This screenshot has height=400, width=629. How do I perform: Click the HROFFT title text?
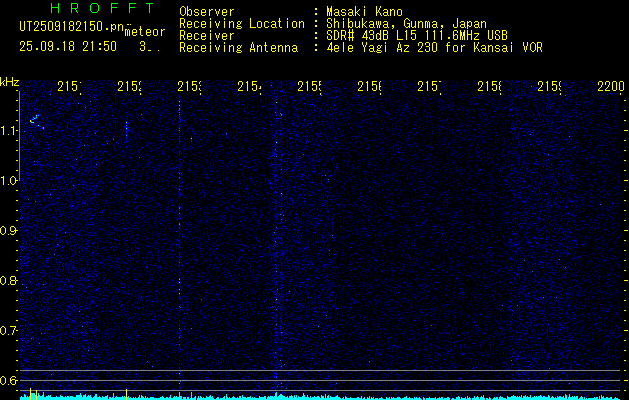pyautogui.click(x=102, y=8)
